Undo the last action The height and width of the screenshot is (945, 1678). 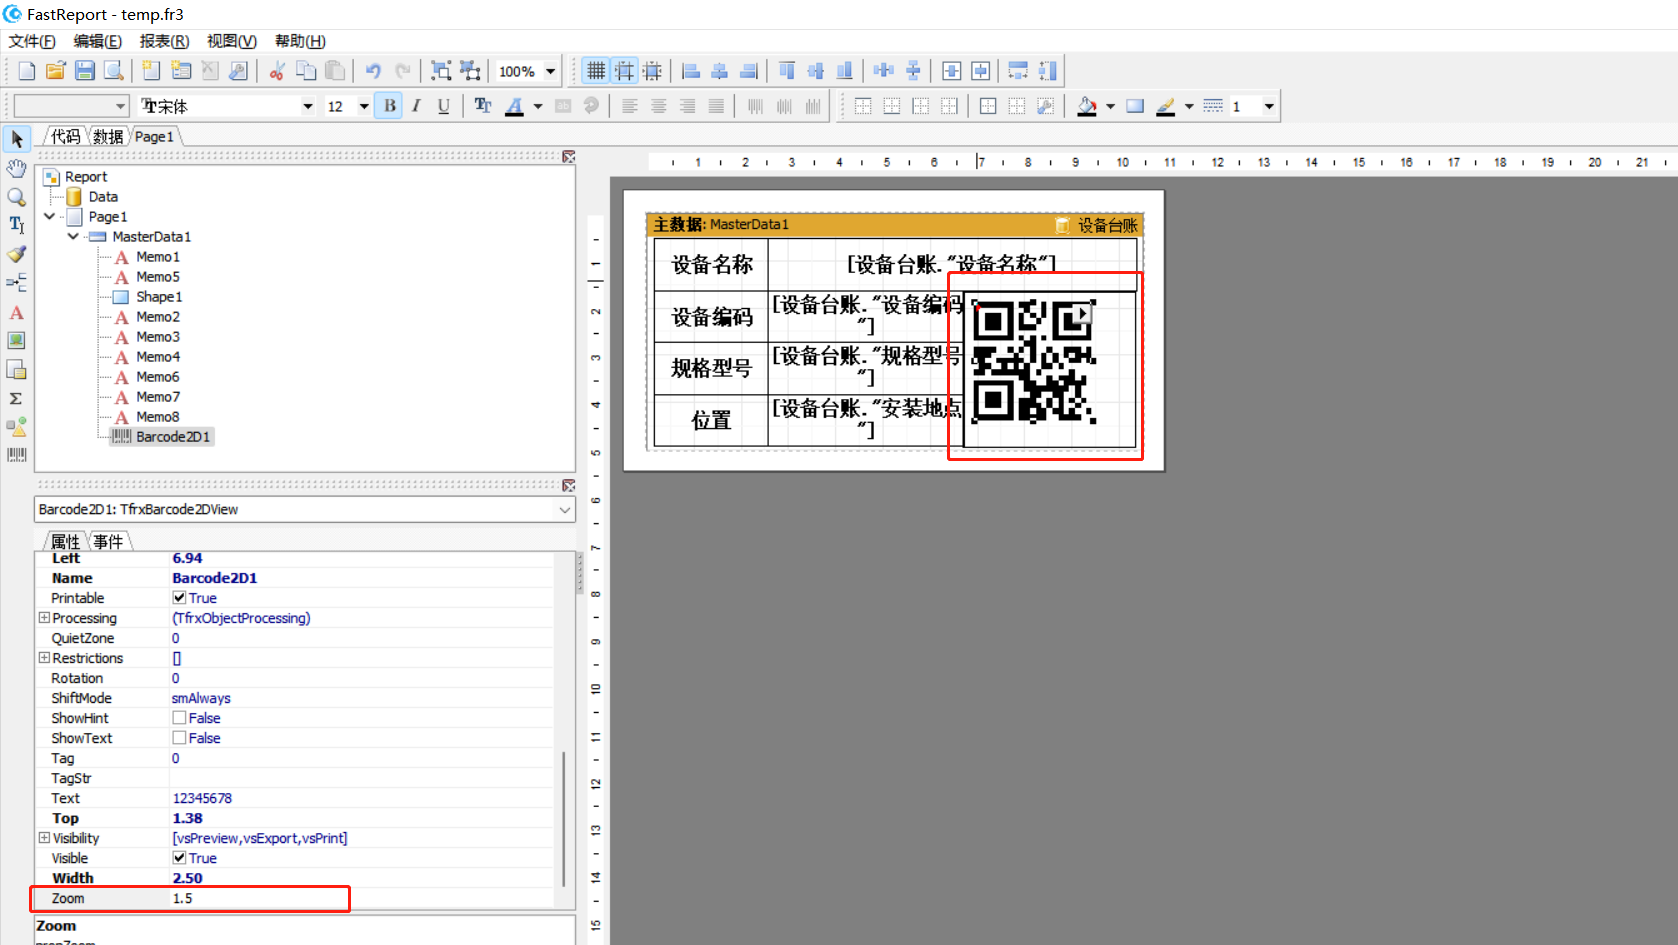pos(373,71)
